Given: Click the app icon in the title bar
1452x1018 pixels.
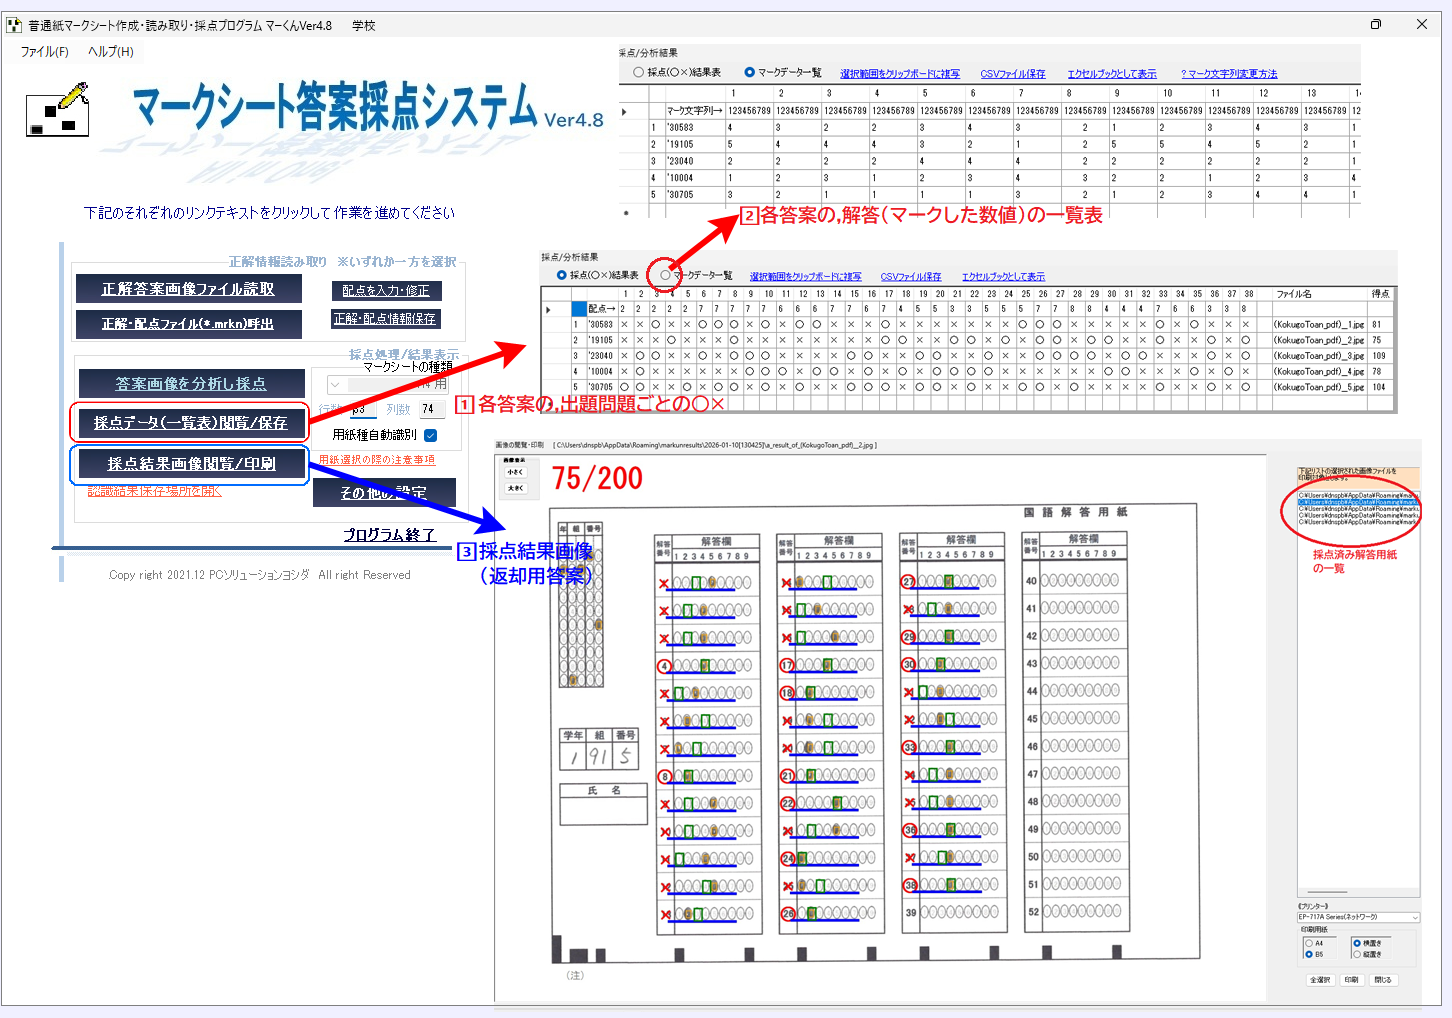Looking at the screenshot, I should [x=14, y=25].
